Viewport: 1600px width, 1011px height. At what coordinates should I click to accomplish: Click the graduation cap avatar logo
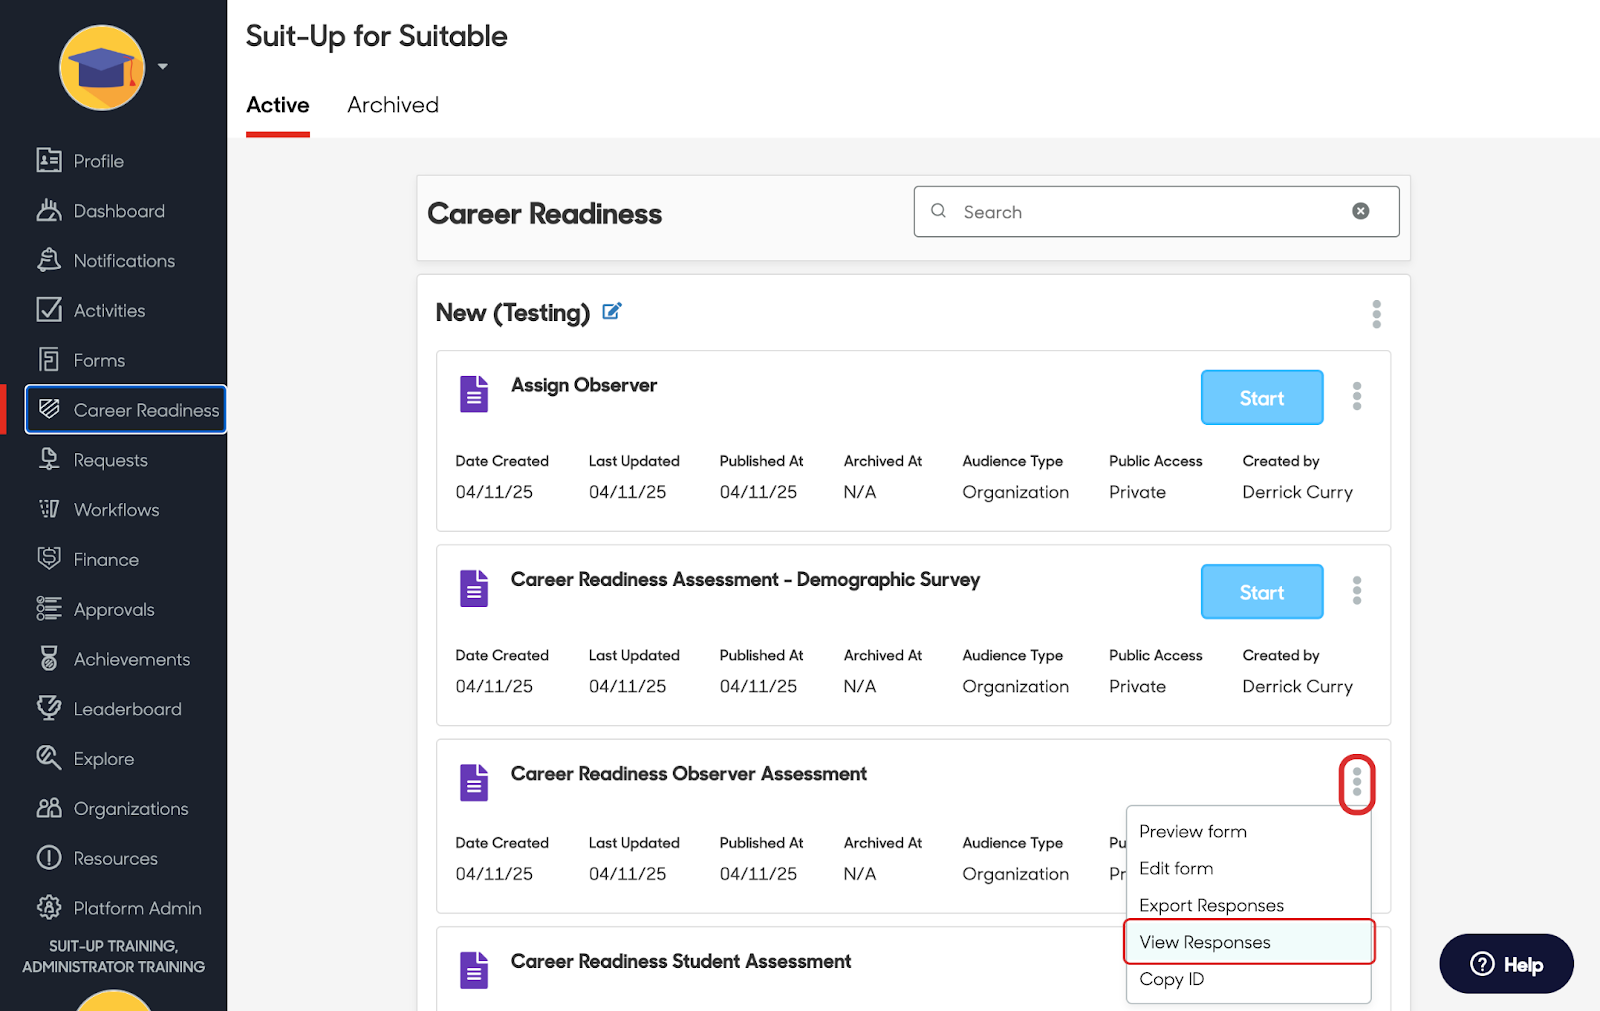102,67
